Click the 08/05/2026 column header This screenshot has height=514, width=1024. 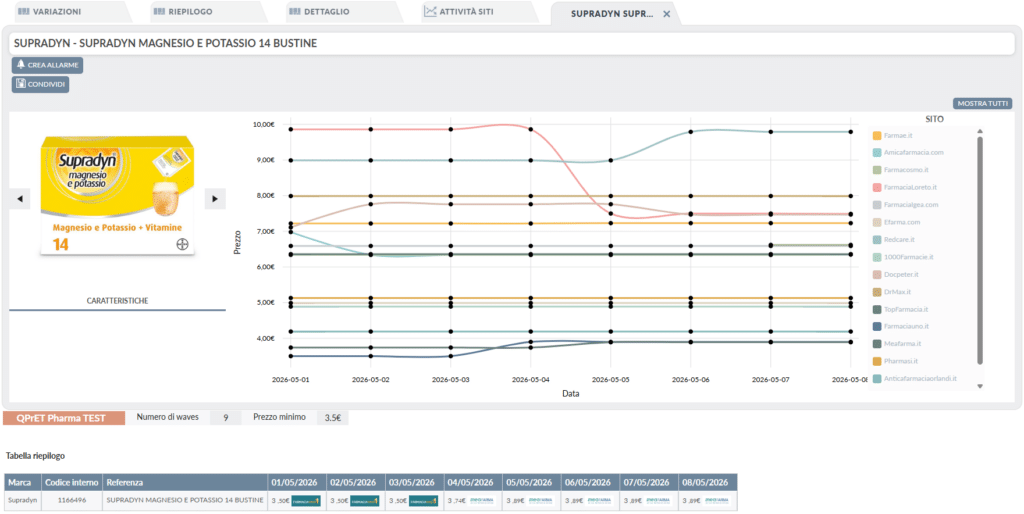point(707,483)
